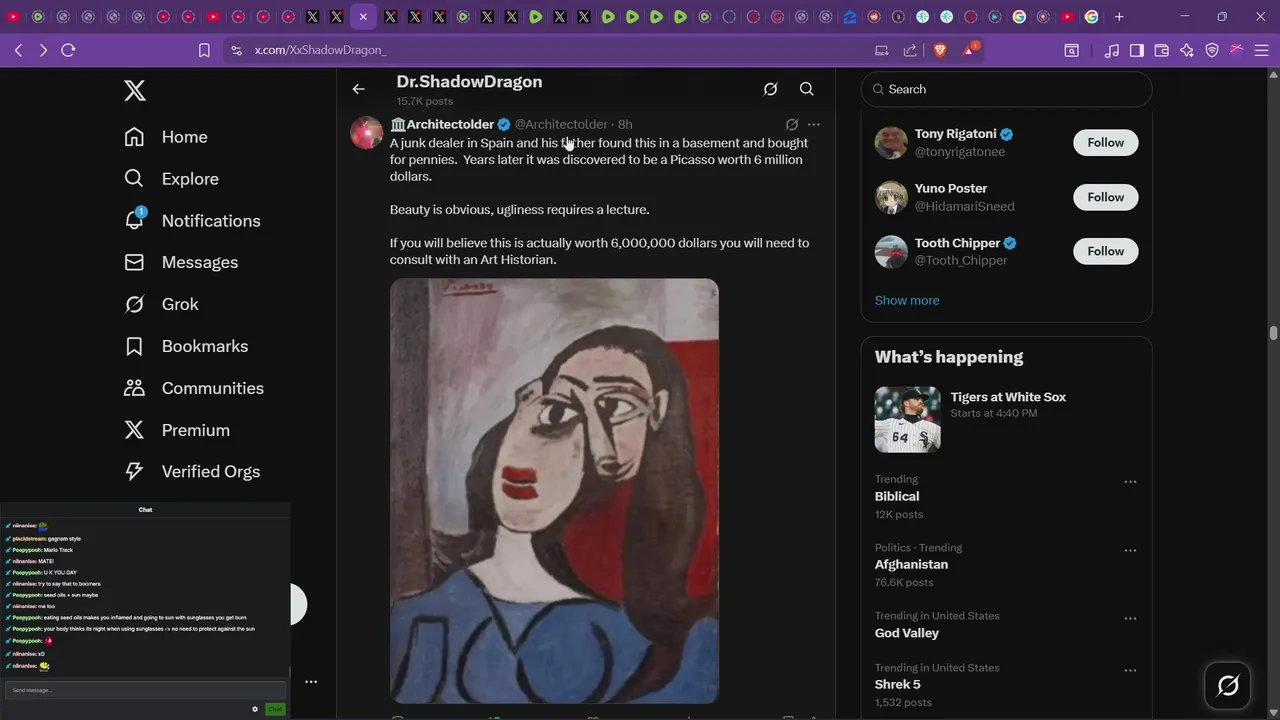Open the Biblical trending topic
The height and width of the screenshot is (720, 1280).
(x=897, y=496)
